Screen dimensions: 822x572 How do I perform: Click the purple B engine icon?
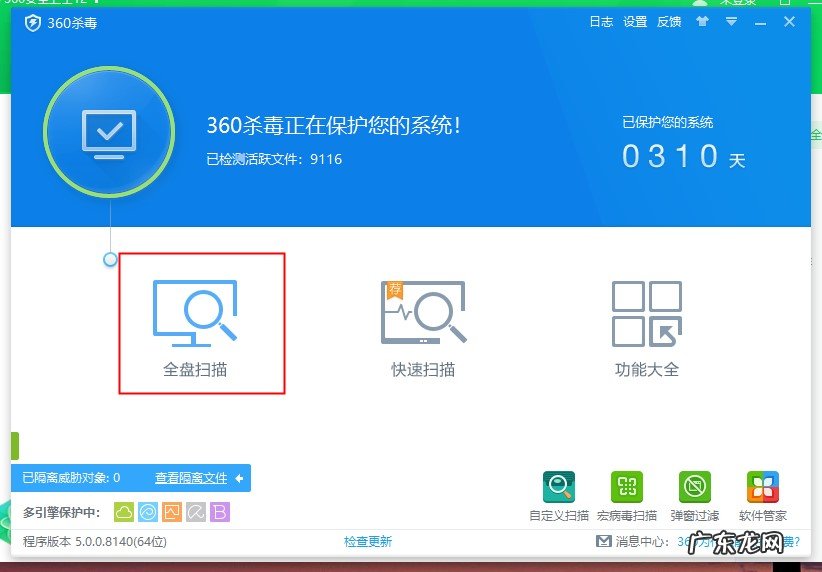pos(220,512)
